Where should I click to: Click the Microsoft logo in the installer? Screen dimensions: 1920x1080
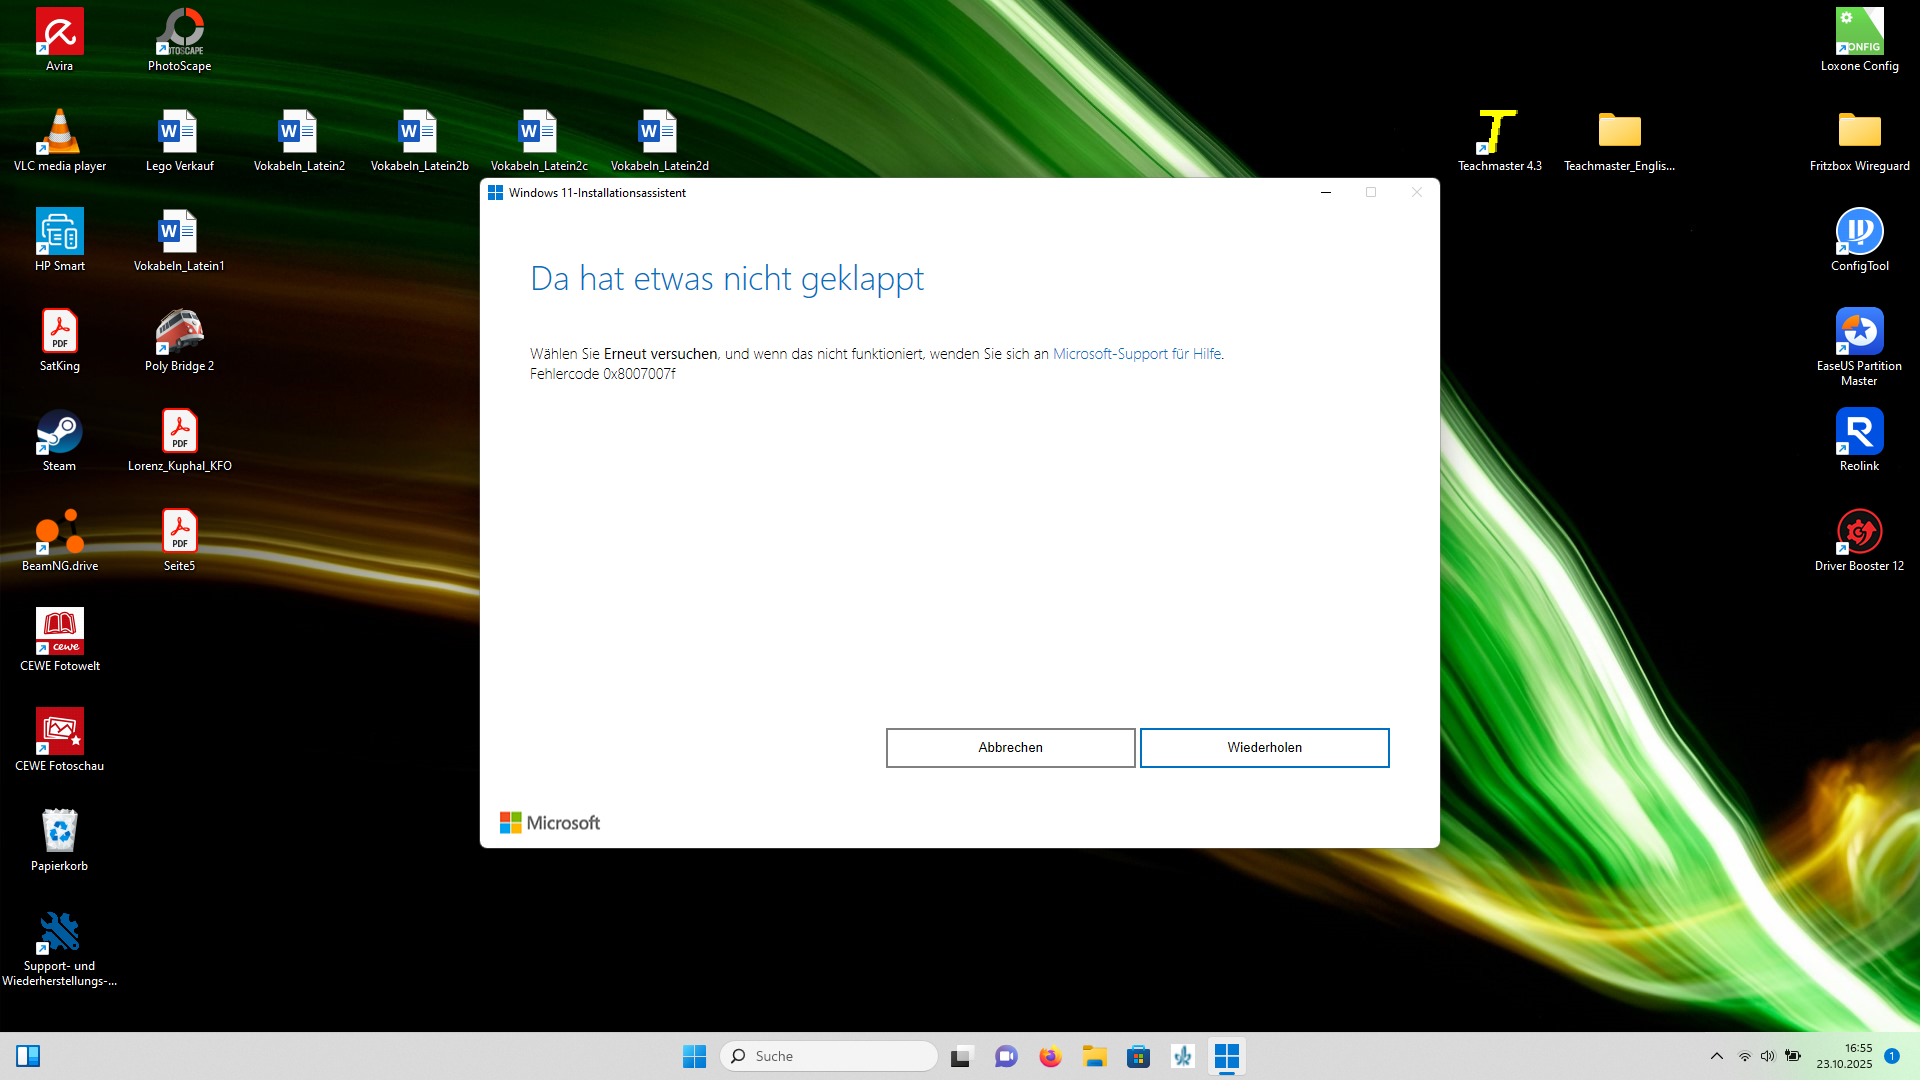(x=550, y=822)
